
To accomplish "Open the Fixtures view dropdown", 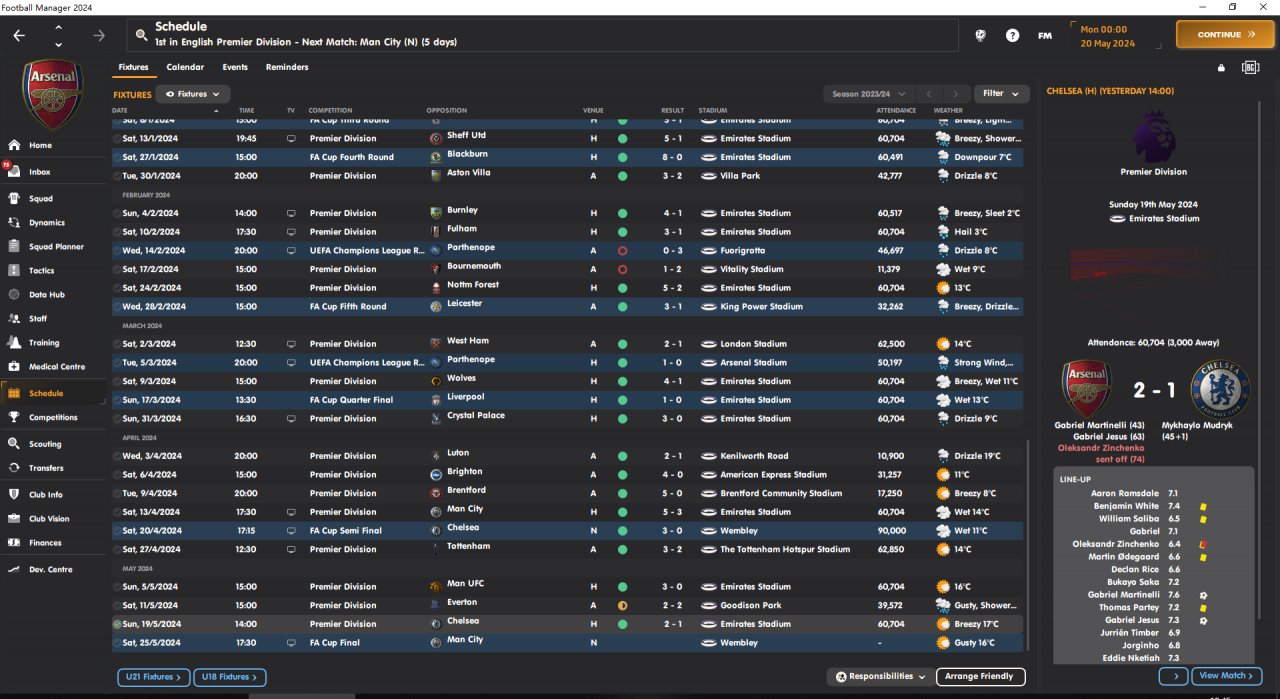I will point(192,94).
